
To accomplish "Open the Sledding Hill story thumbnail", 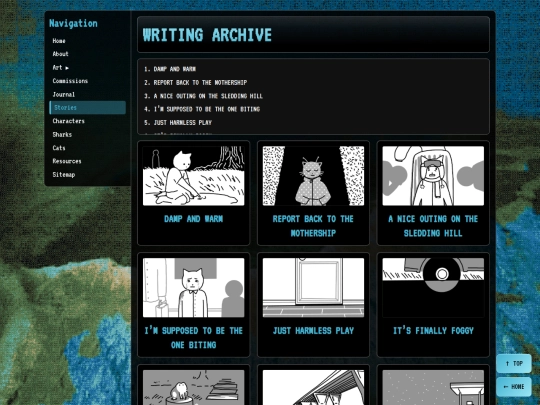I will pos(433,176).
